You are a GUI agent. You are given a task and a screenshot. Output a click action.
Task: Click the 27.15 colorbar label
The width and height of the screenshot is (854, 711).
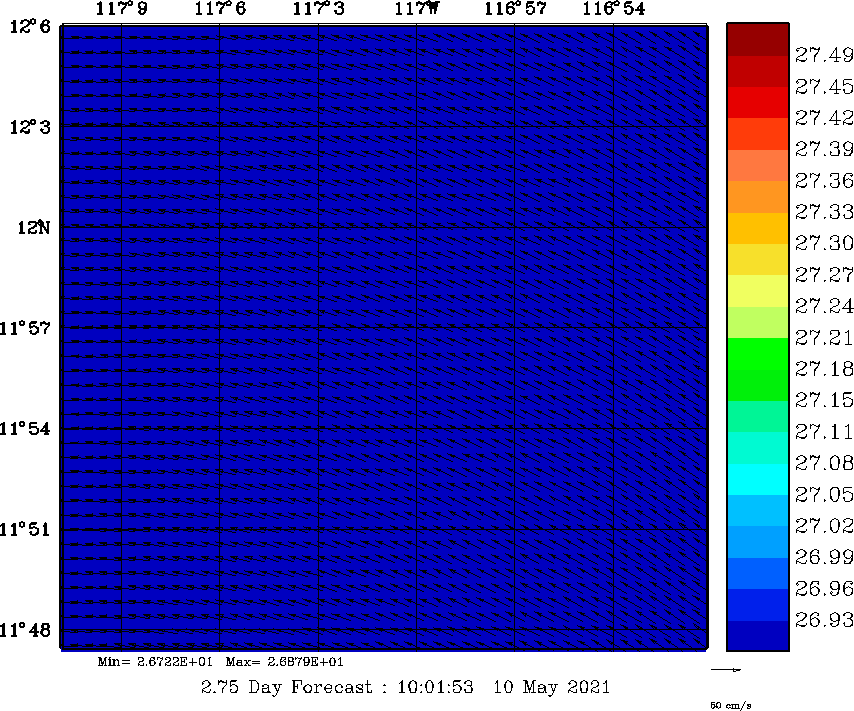[x=824, y=400]
